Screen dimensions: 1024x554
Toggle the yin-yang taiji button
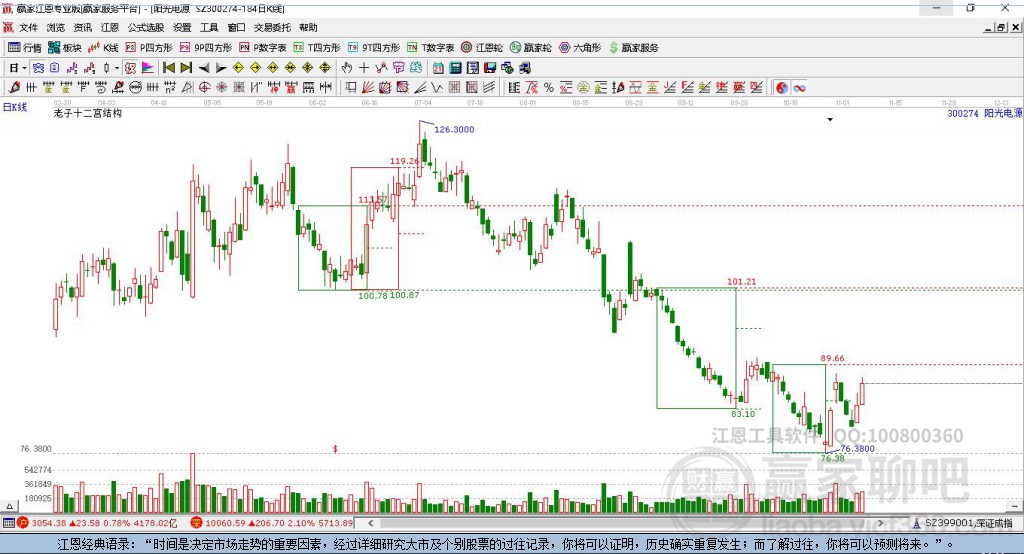782,88
